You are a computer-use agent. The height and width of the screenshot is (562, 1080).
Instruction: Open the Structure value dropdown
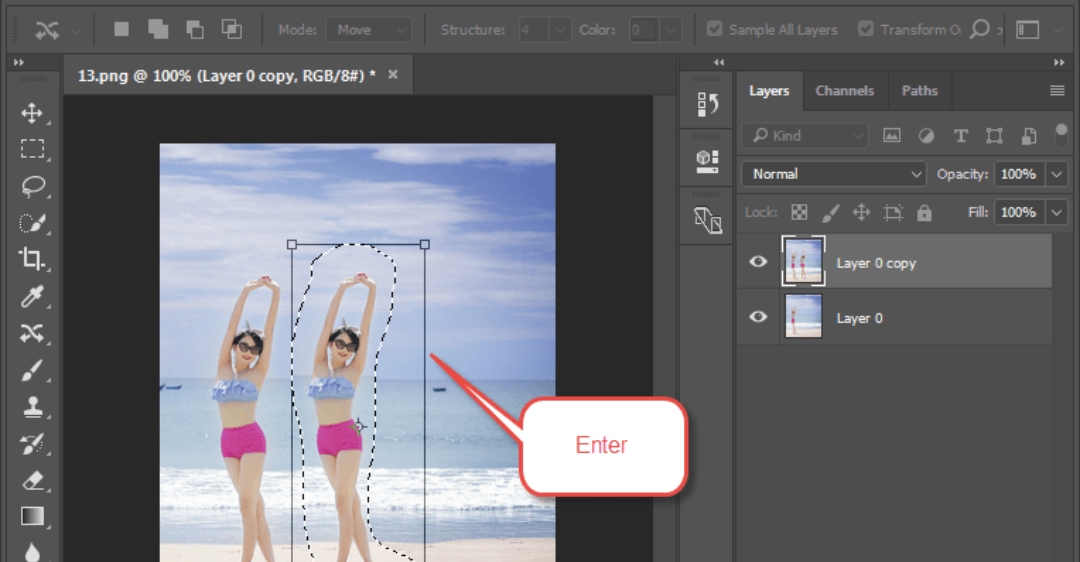click(560, 30)
